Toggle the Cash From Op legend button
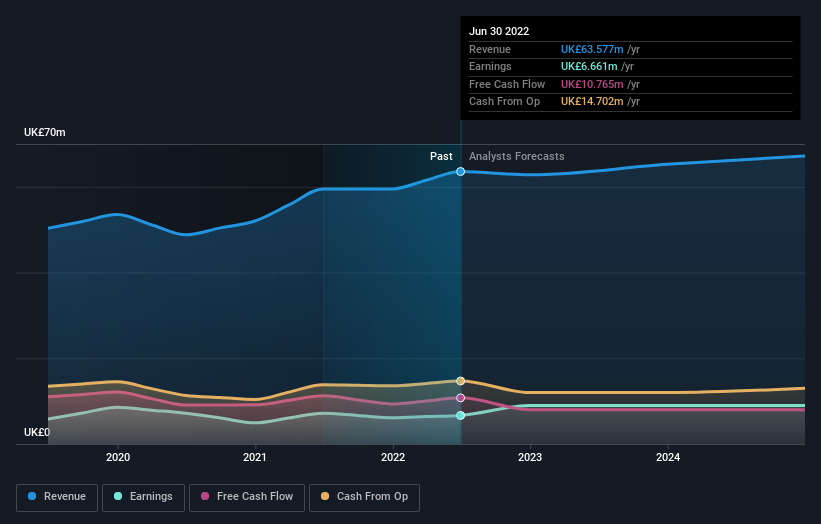The width and height of the screenshot is (821, 524). pyautogui.click(x=364, y=497)
